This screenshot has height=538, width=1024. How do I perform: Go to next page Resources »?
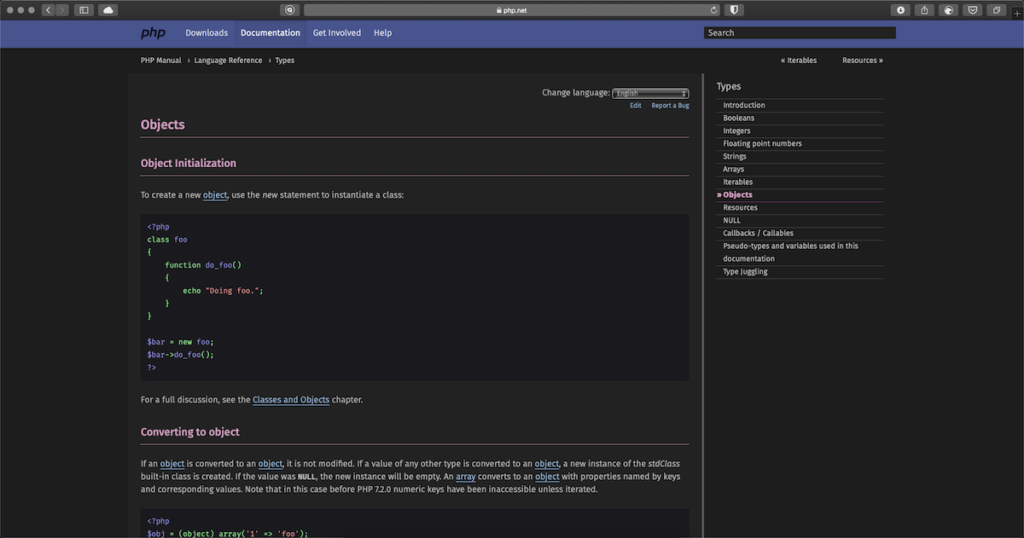point(862,60)
